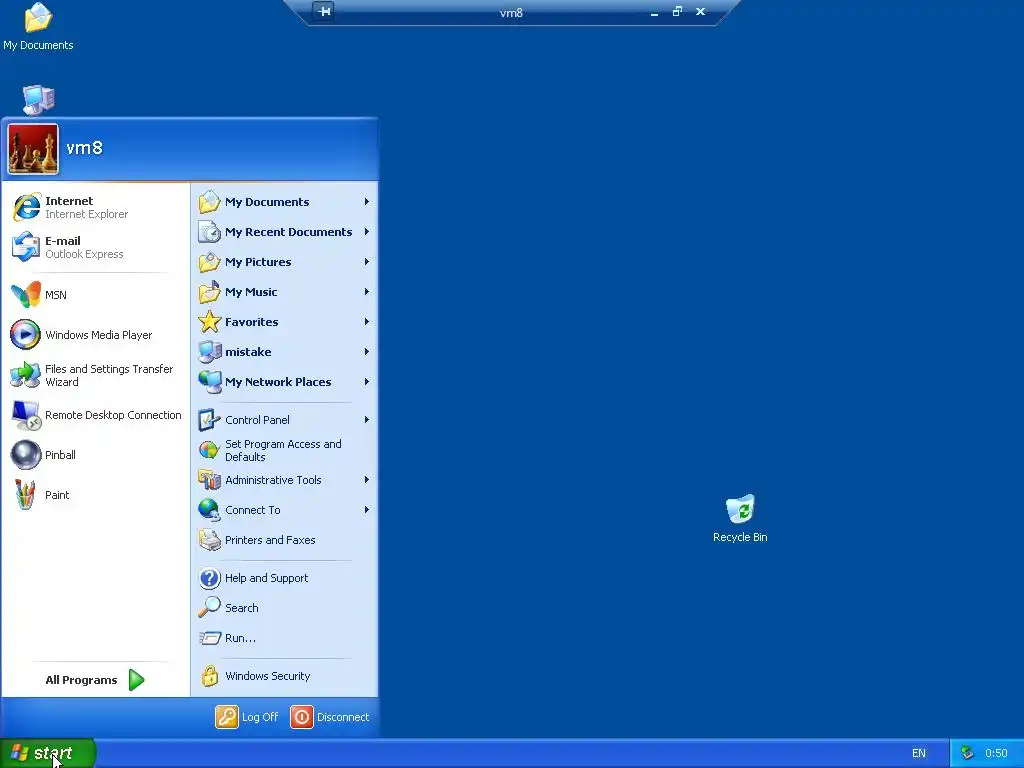Click the mistake computer icon
Viewport: 1024px width, 768px height.
coord(210,352)
